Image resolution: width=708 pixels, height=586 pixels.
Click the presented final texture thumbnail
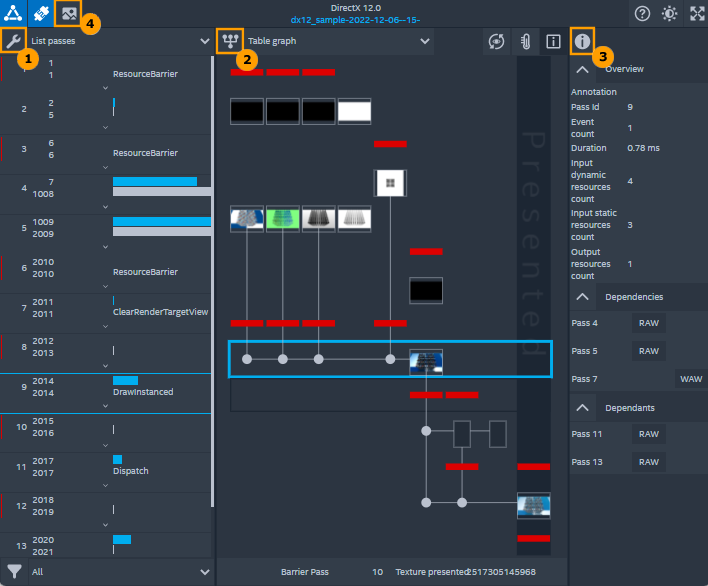click(x=533, y=506)
